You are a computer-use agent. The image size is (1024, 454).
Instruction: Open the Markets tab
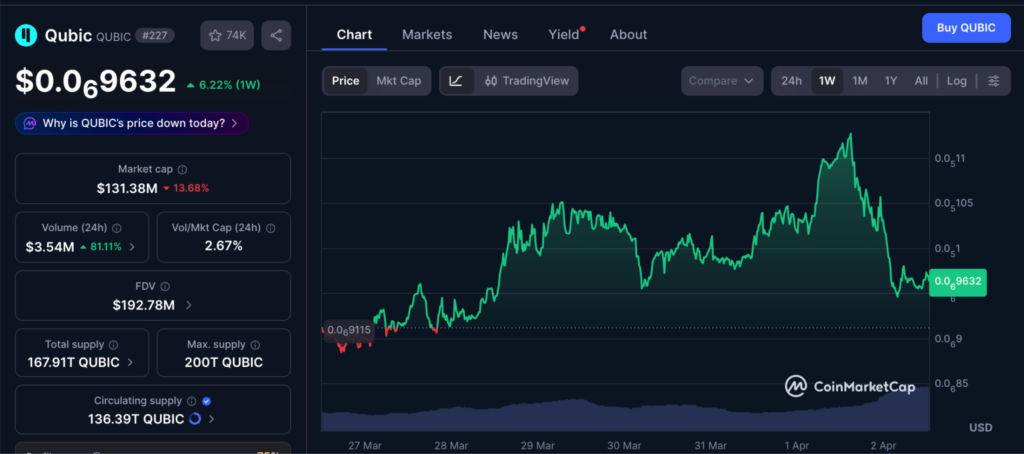tap(427, 34)
